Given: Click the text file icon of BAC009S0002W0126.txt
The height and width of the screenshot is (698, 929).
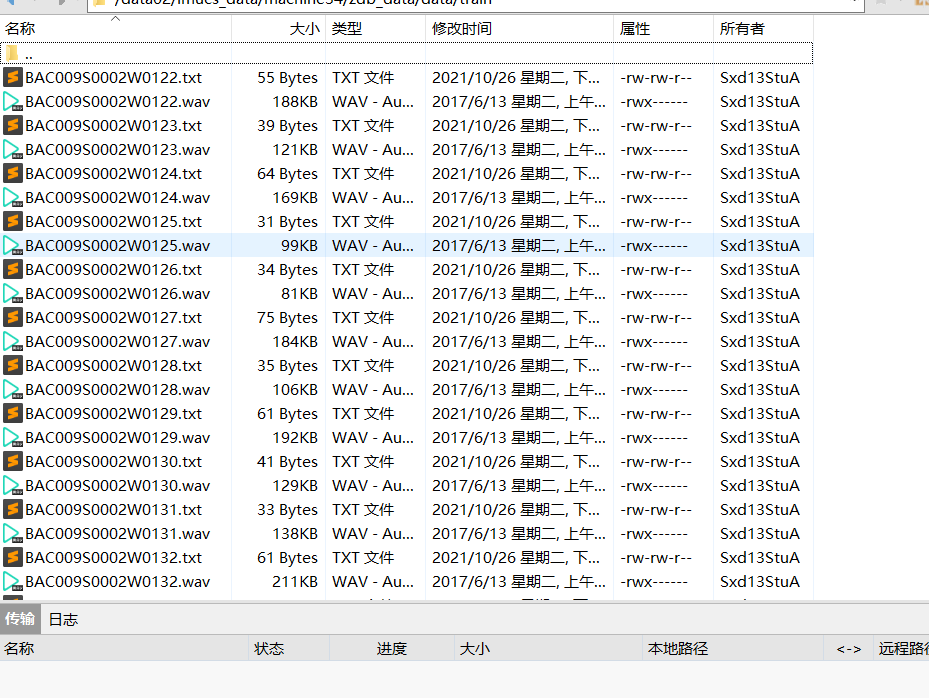Looking at the screenshot, I should point(13,269).
